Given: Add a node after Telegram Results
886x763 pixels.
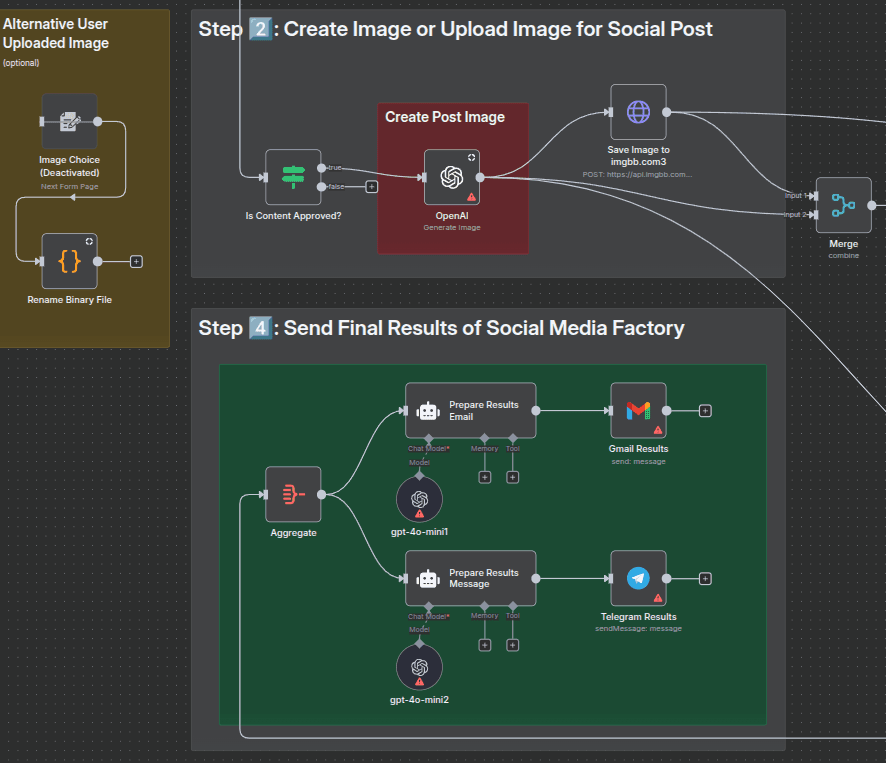Looking at the screenshot, I should coord(705,578).
